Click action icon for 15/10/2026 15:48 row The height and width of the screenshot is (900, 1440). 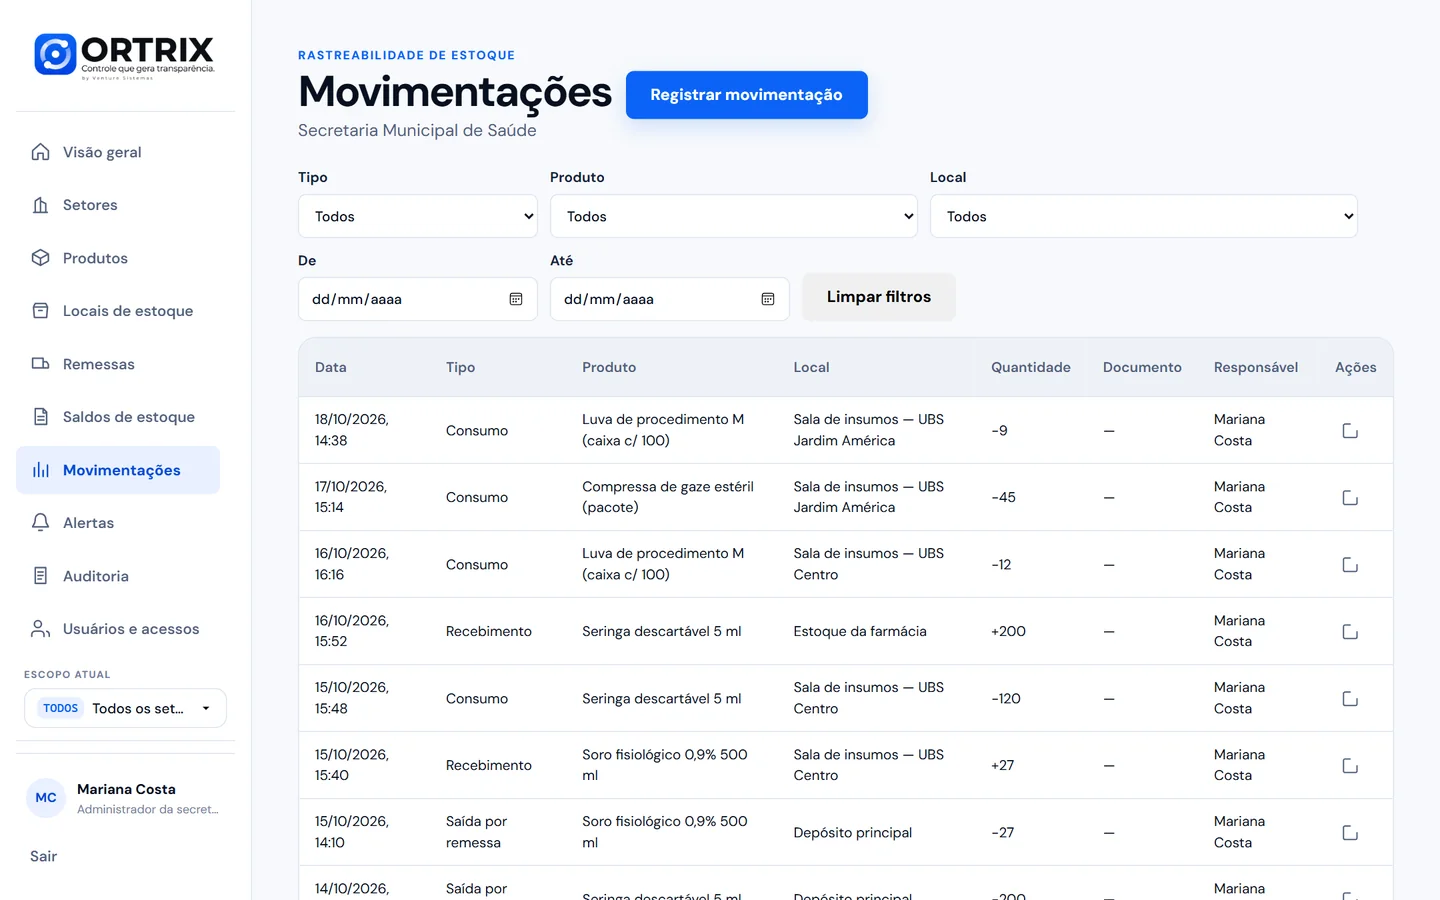click(1350, 699)
